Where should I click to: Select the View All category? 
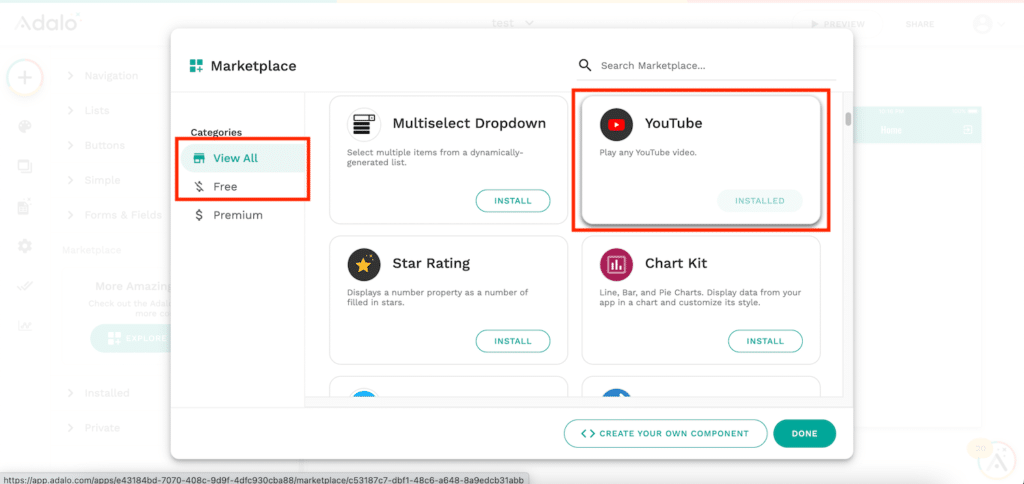[235, 158]
